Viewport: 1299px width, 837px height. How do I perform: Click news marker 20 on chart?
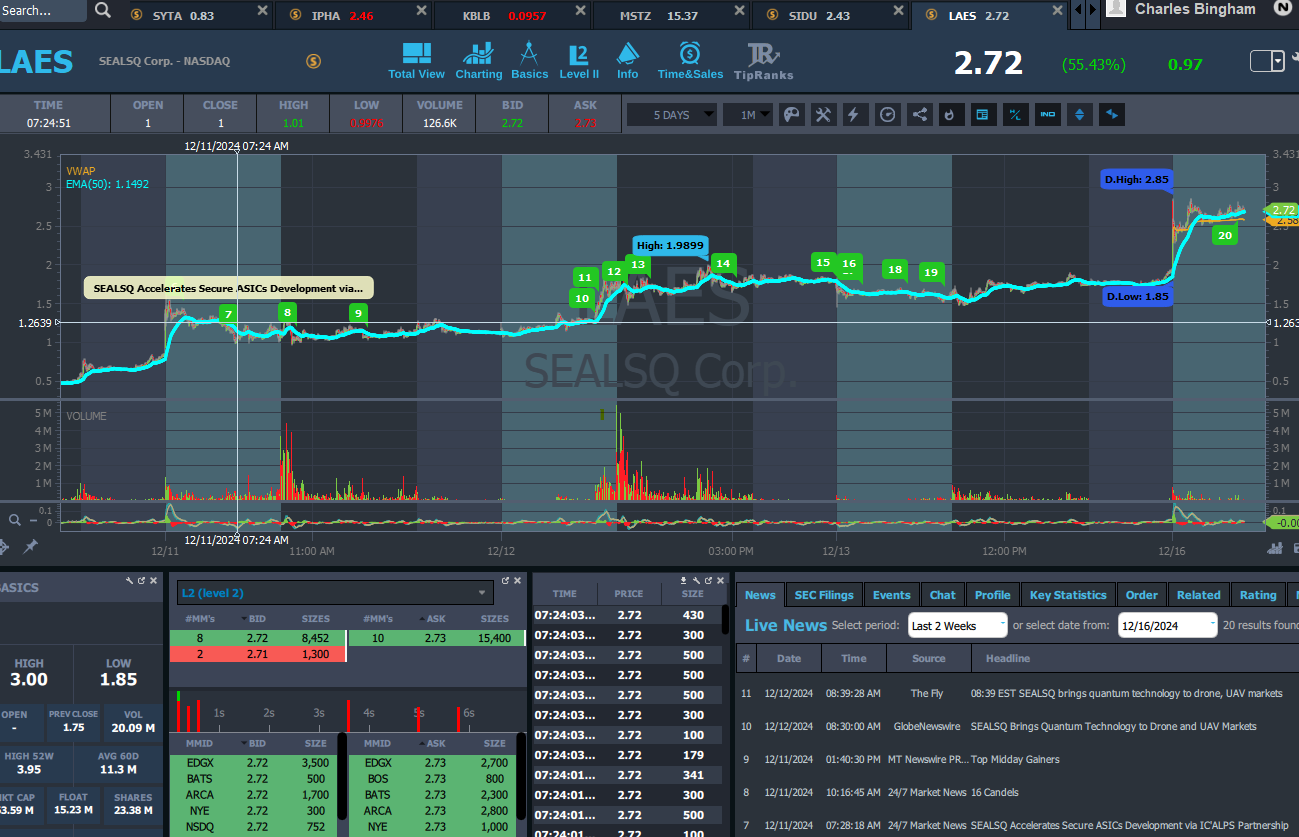(x=1225, y=235)
